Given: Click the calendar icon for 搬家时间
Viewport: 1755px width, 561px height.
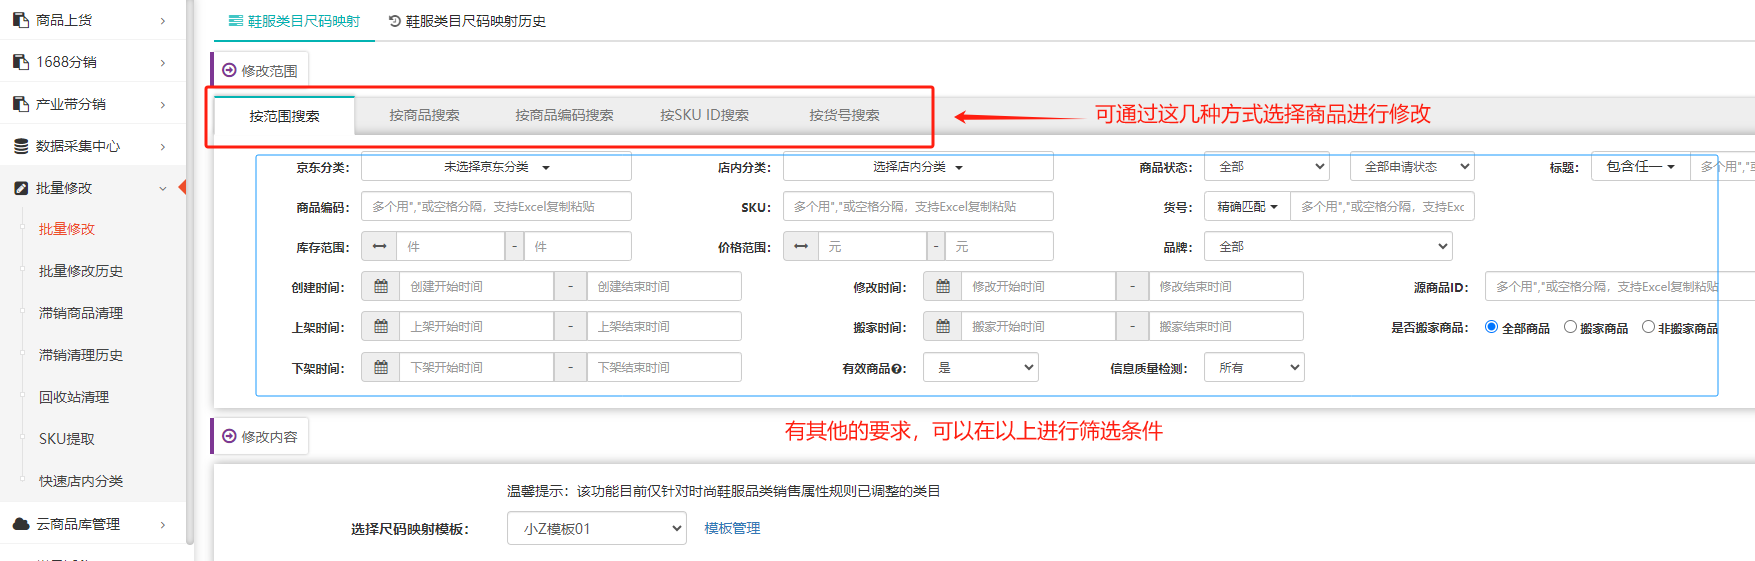Looking at the screenshot, I should (942, 327).
